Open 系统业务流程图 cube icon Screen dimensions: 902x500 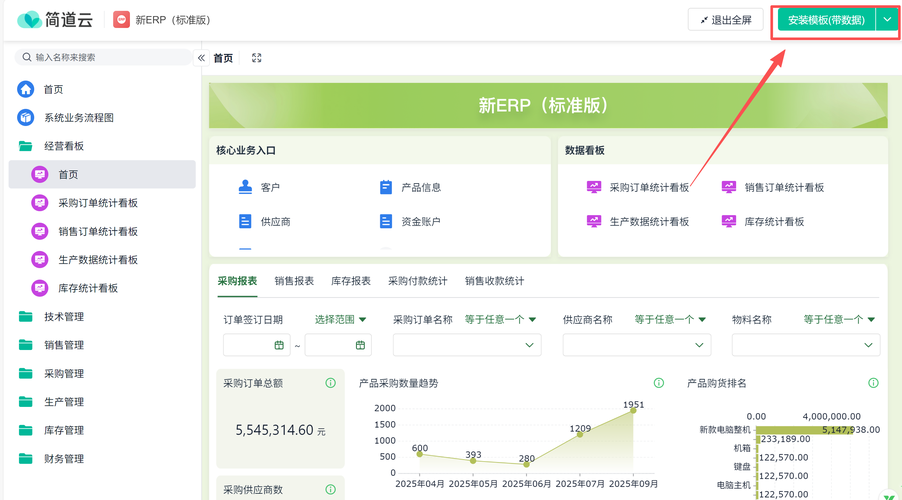click(x=26, y=118)
